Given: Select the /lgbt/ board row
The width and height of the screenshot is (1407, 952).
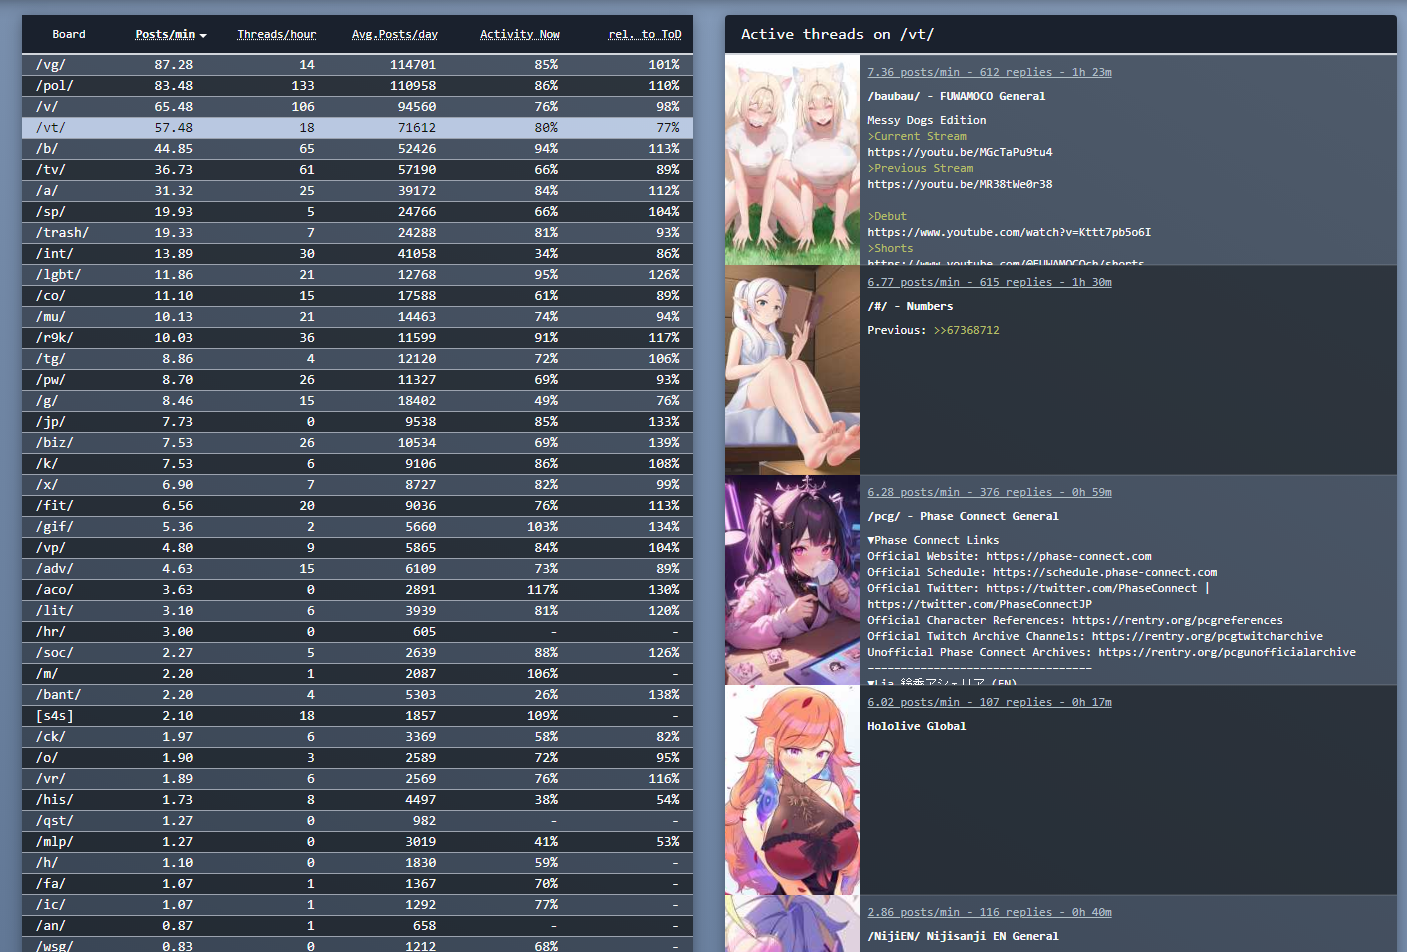Looking at the screenshot, I should [357, 275].
